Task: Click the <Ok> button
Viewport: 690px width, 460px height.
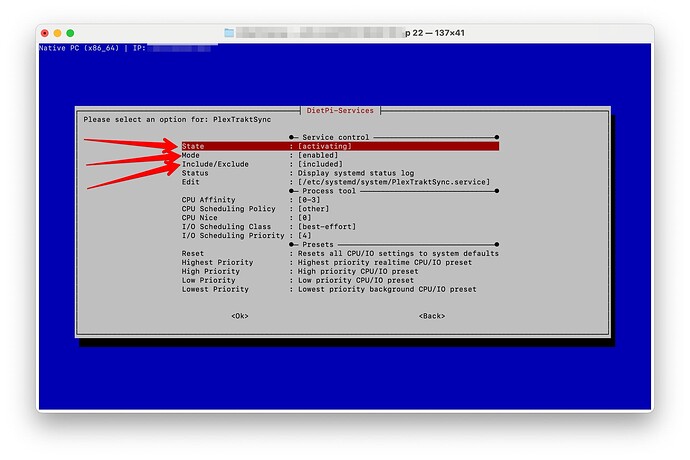Action: click(240, 316)
